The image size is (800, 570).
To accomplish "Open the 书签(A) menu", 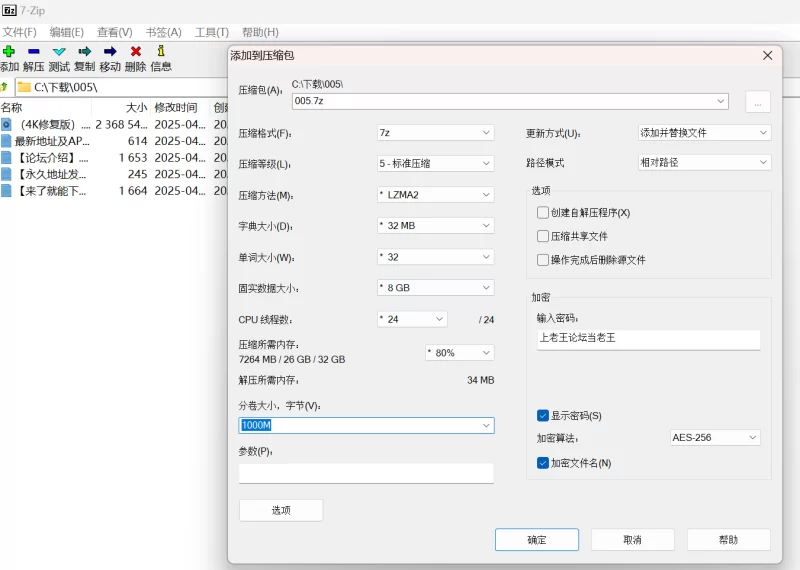I will [x=163, y=32].
